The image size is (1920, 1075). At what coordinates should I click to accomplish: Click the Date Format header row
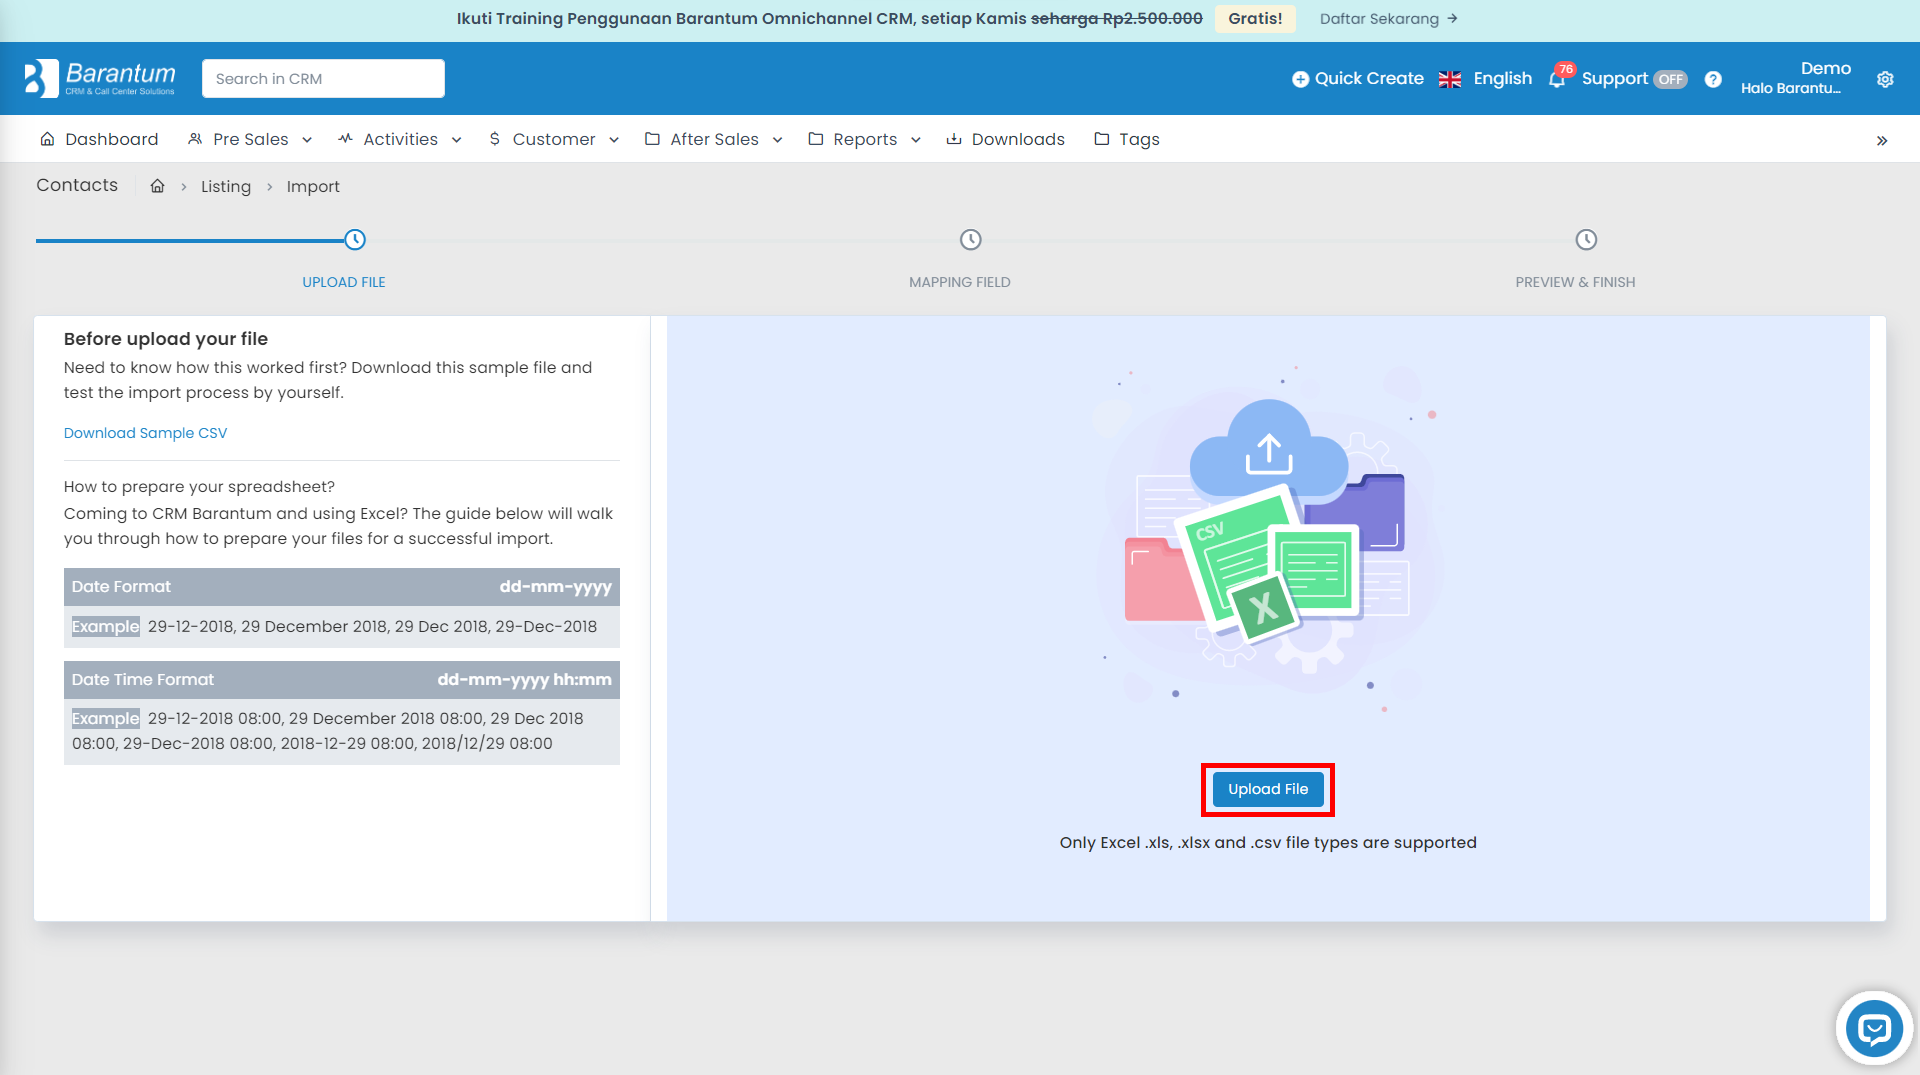click(x=342, y=587)
